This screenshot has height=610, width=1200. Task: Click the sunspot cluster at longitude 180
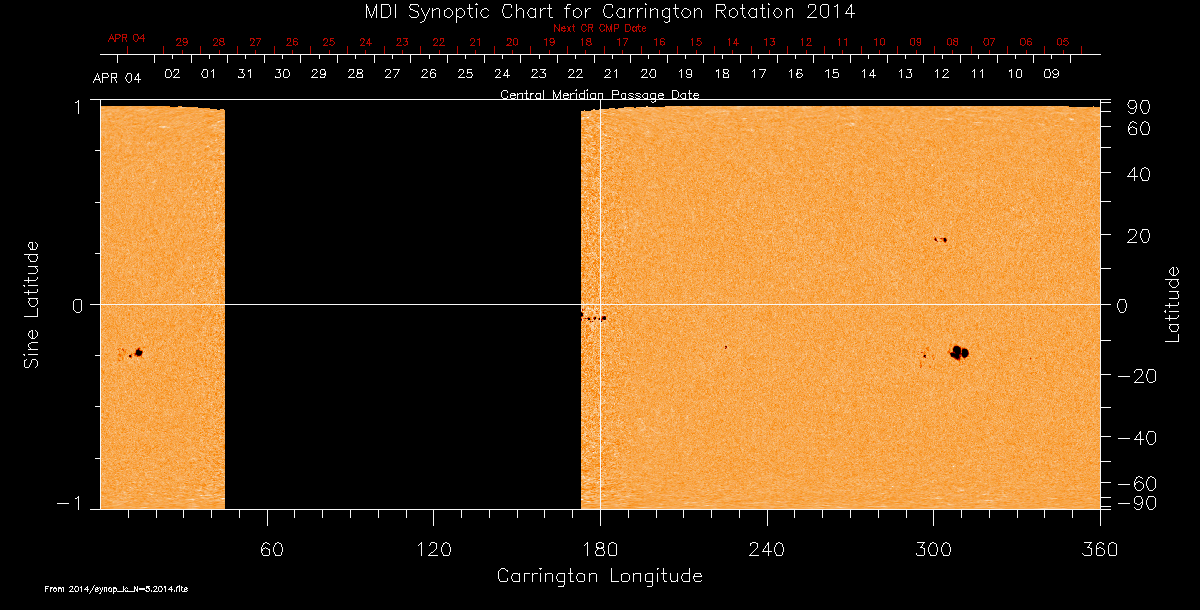click(x=593, y=317)
